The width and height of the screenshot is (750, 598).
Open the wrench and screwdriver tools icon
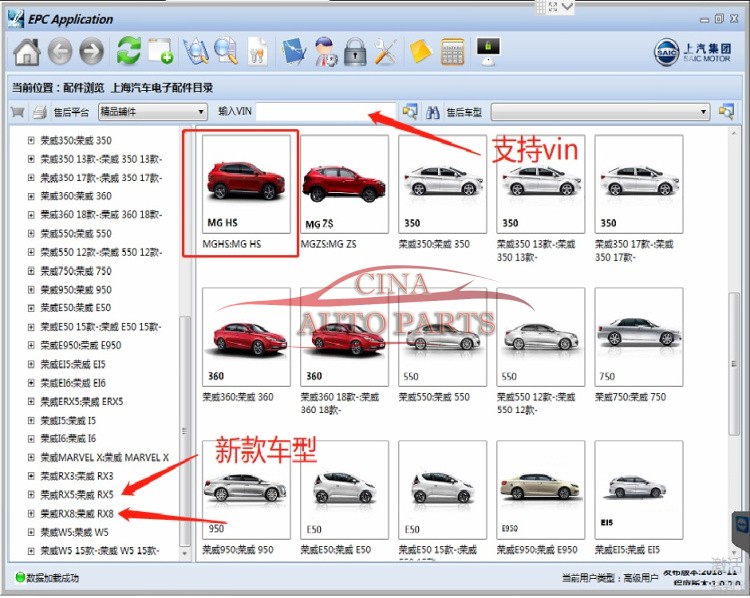(387, 51)
